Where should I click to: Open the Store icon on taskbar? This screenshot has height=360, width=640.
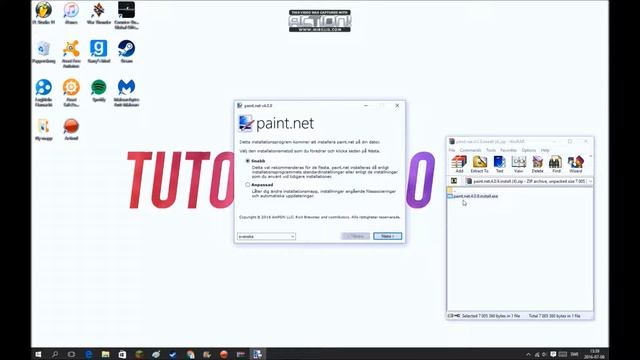tap(122, 354)
